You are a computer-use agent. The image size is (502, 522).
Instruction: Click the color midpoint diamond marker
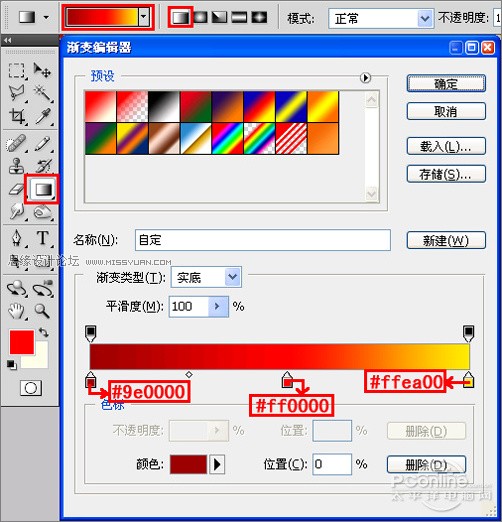point(189,375)
